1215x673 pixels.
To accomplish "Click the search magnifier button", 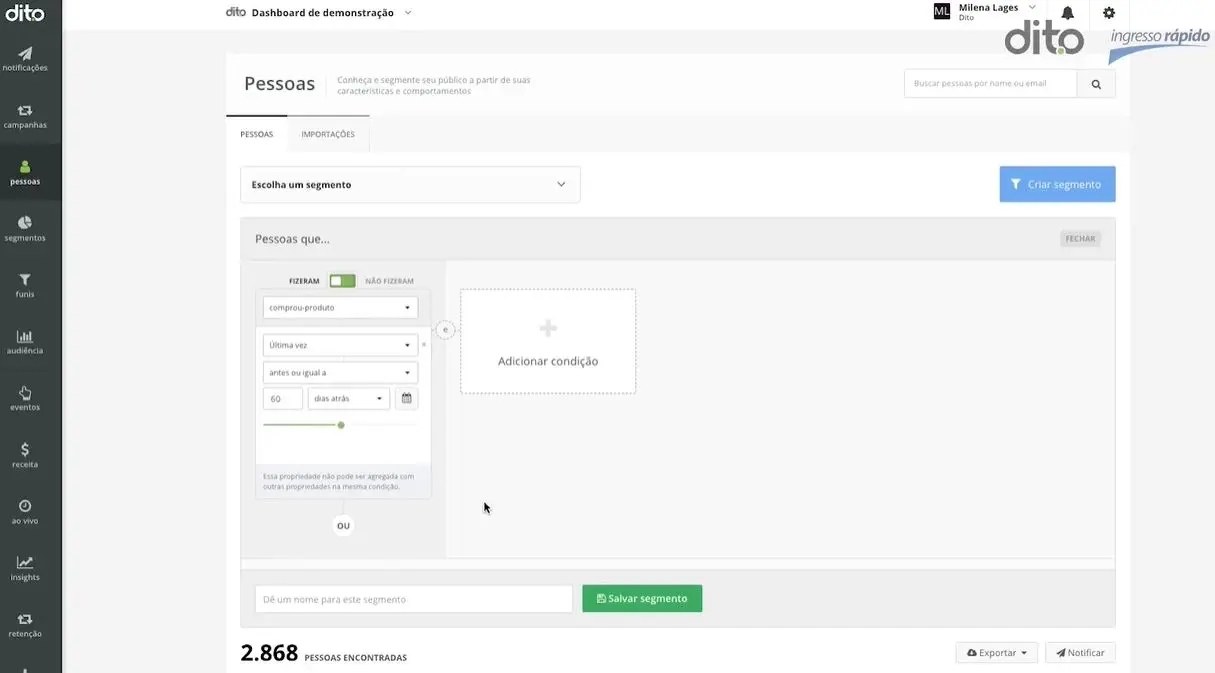I will [x=1096, y=84].
